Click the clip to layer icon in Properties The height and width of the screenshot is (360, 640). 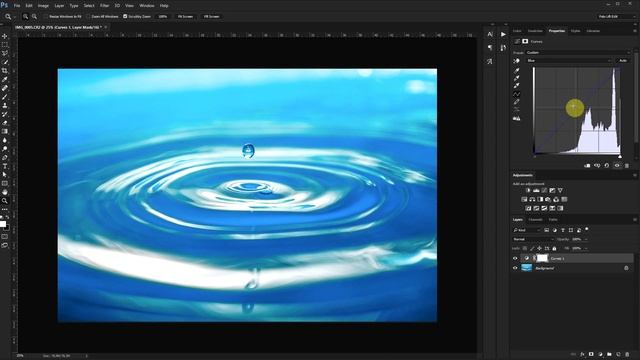587,165
